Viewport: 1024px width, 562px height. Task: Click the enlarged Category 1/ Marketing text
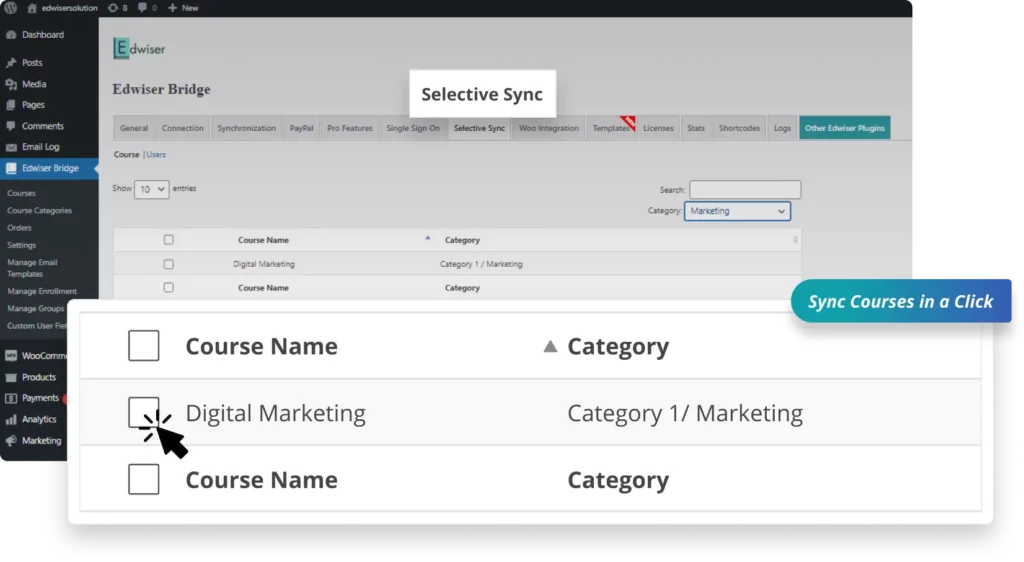click(685, 413)
